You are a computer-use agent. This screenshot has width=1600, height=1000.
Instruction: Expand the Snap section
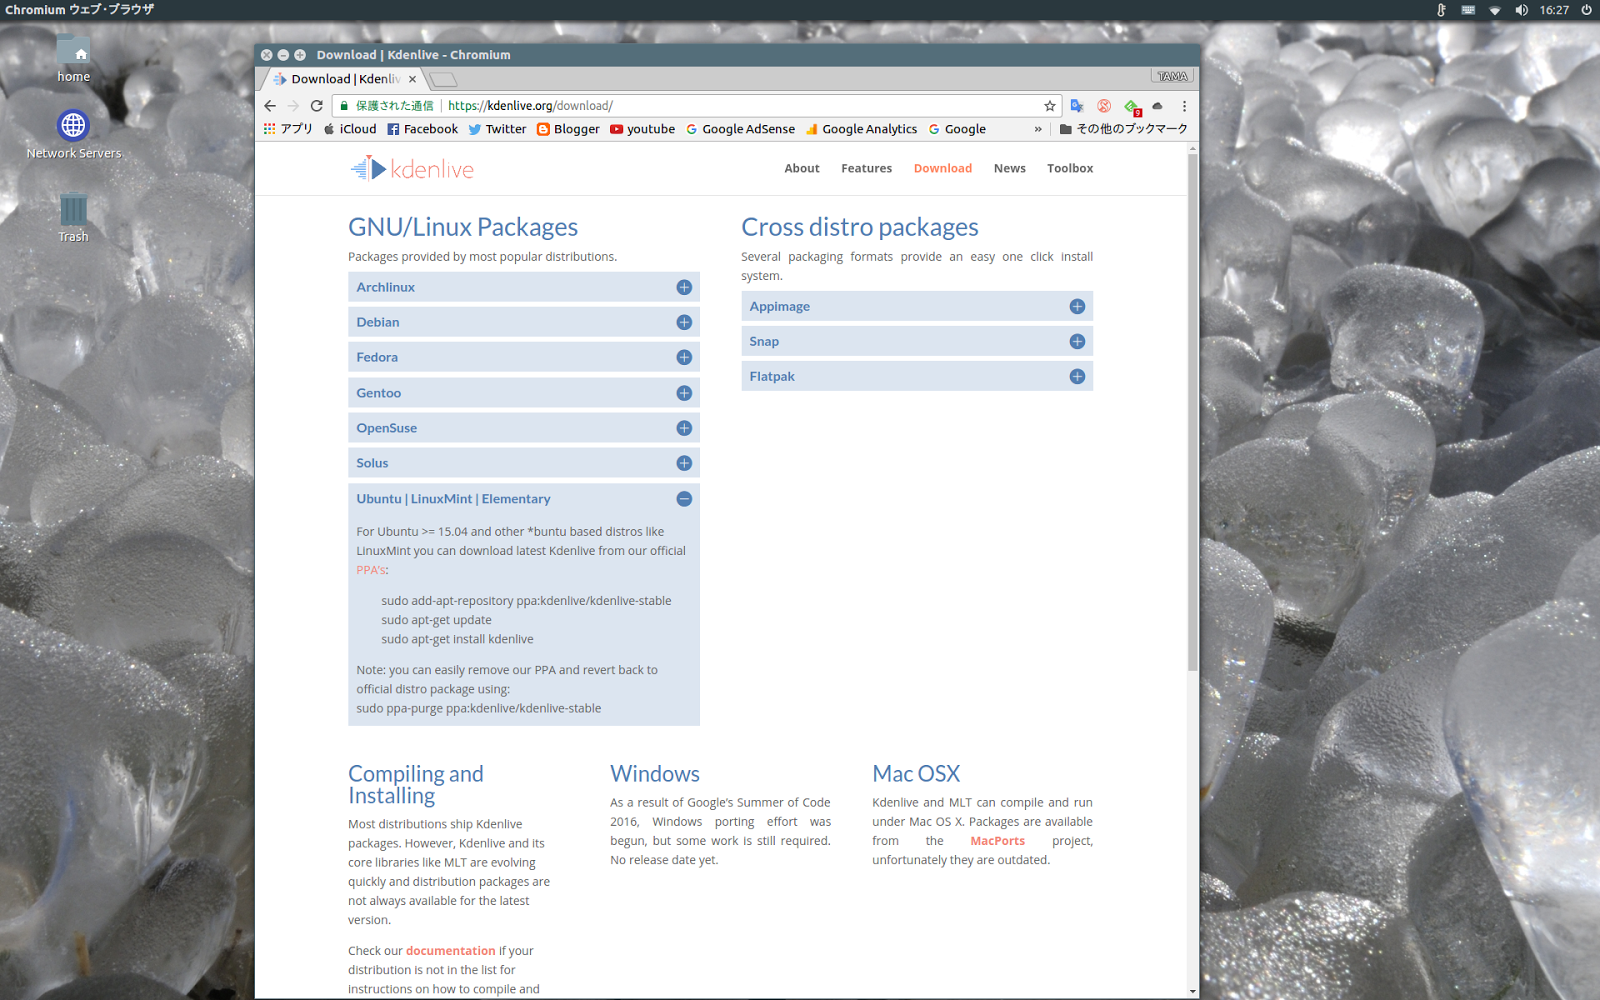pyautogui.click(x=917, y=341)
